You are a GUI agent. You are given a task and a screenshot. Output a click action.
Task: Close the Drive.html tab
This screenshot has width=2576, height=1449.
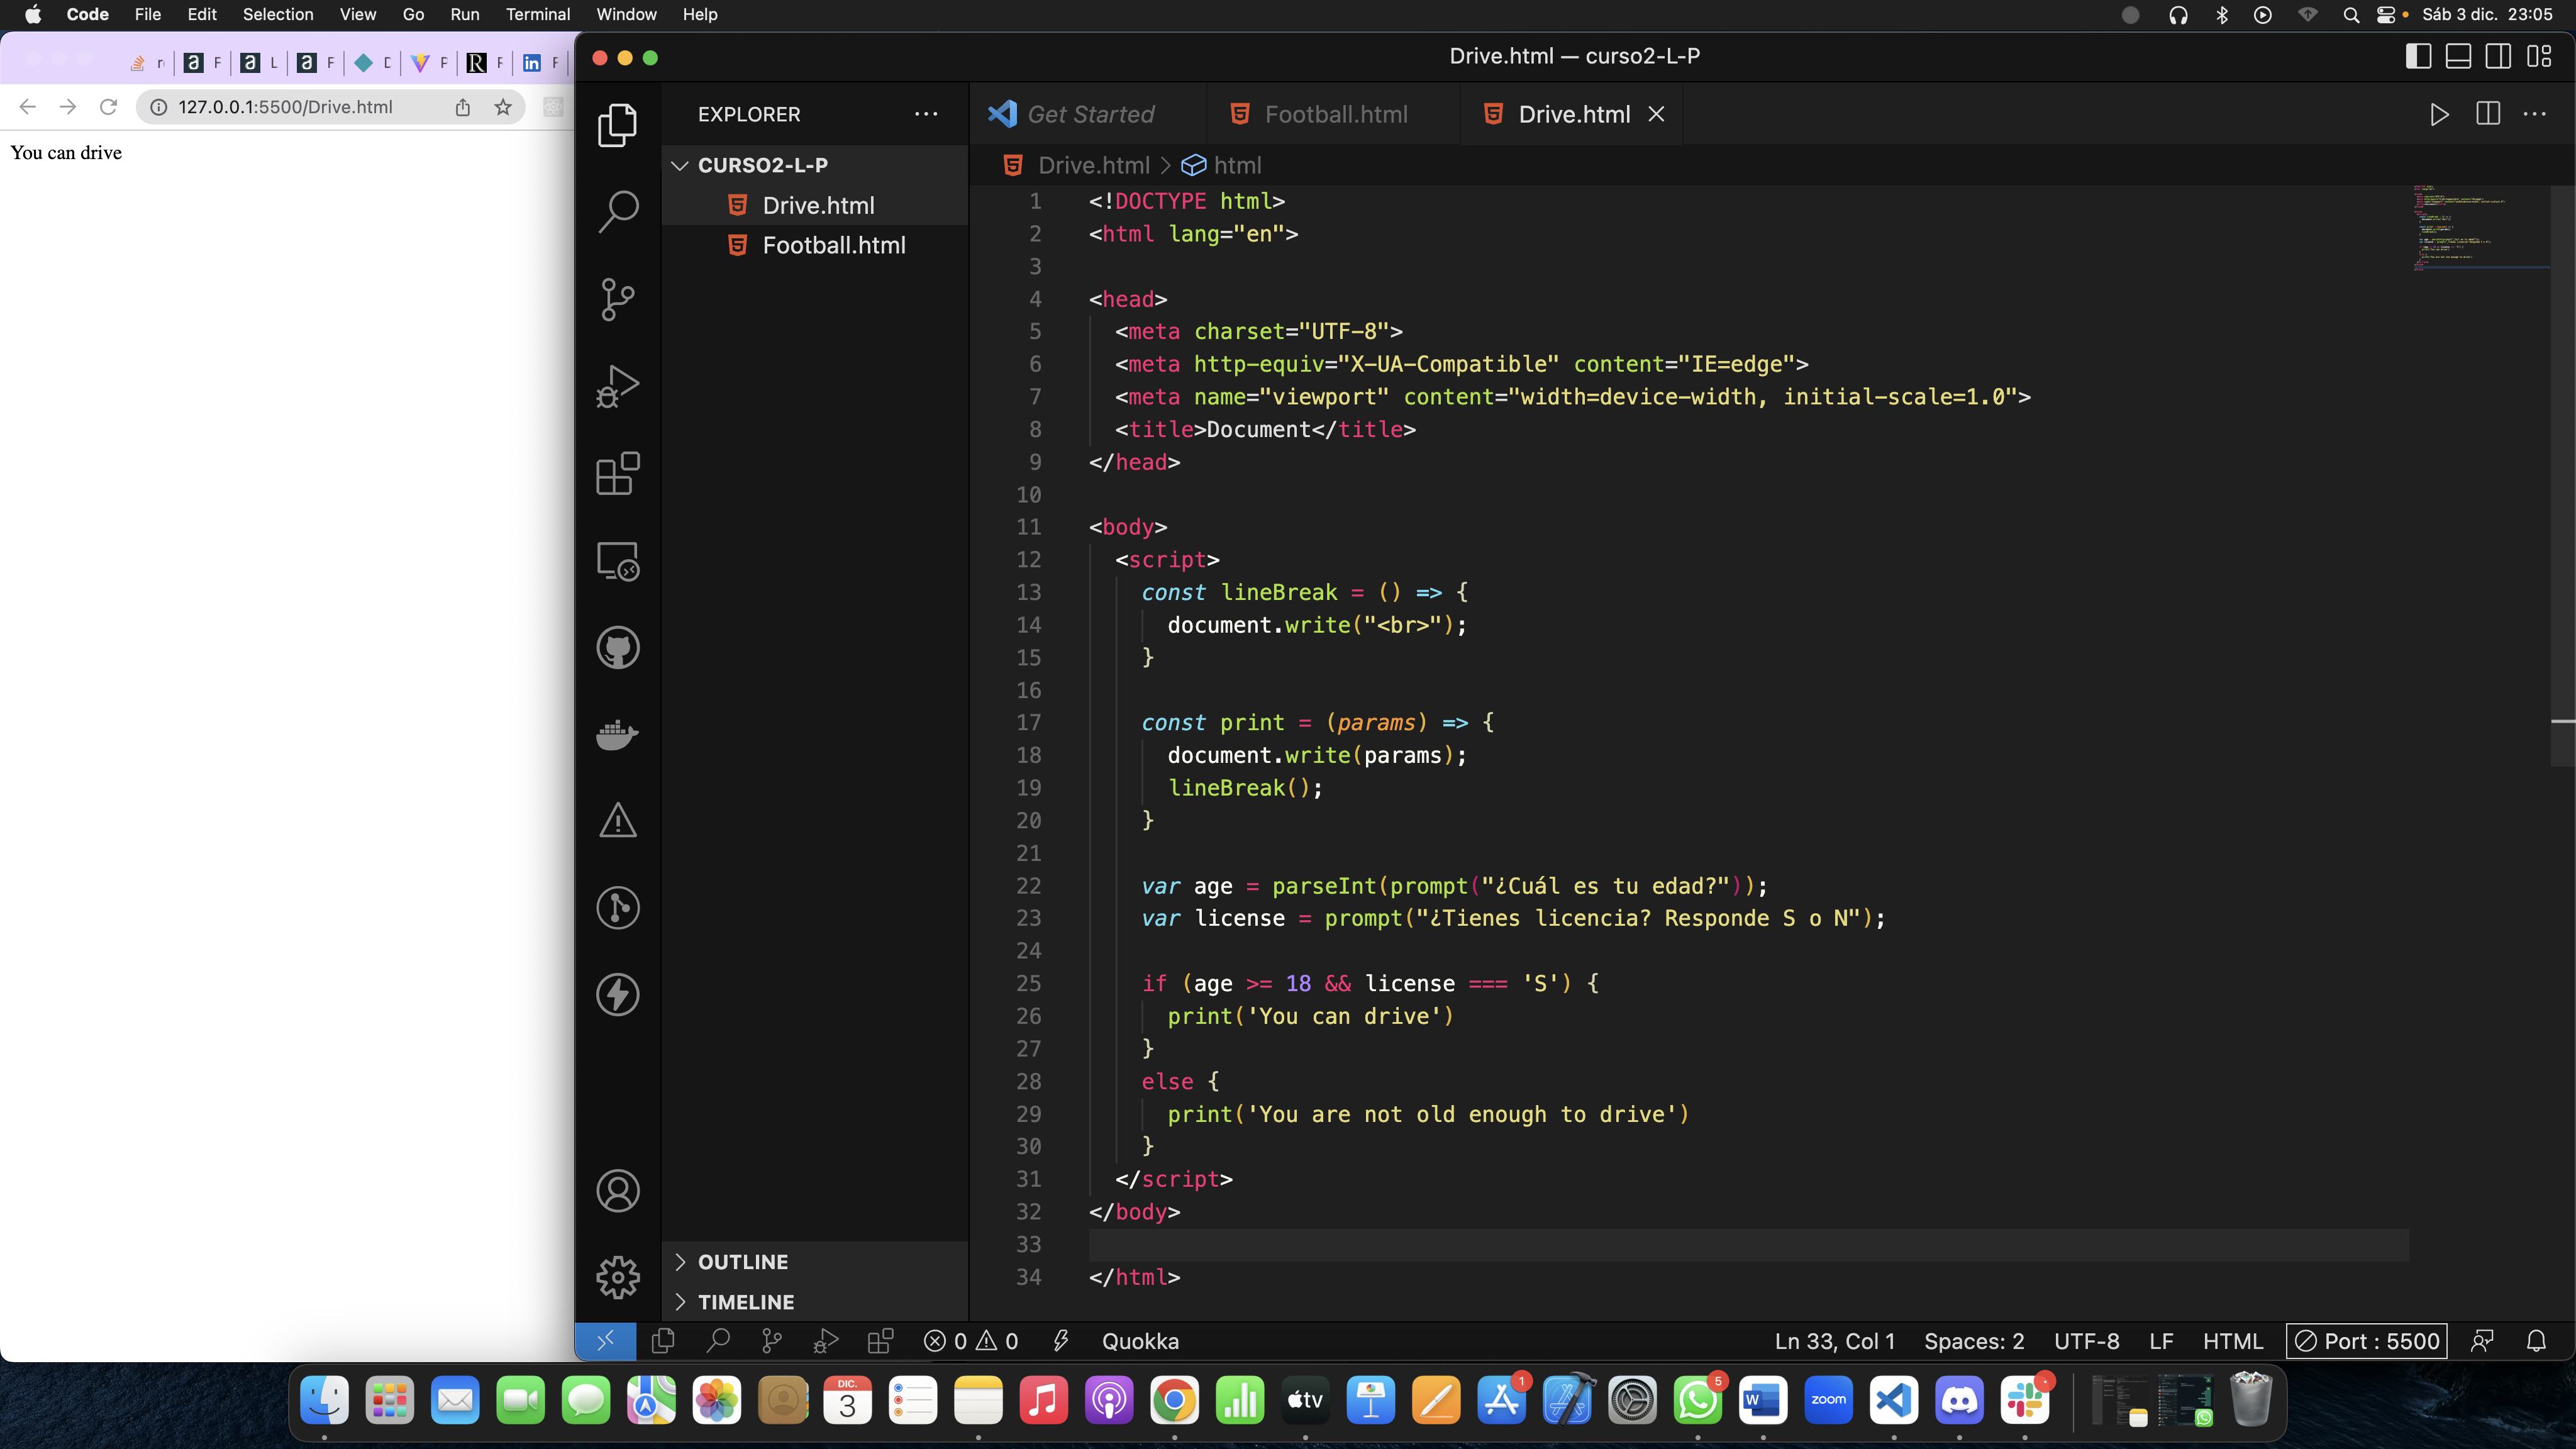click(x=1656, y=114)
